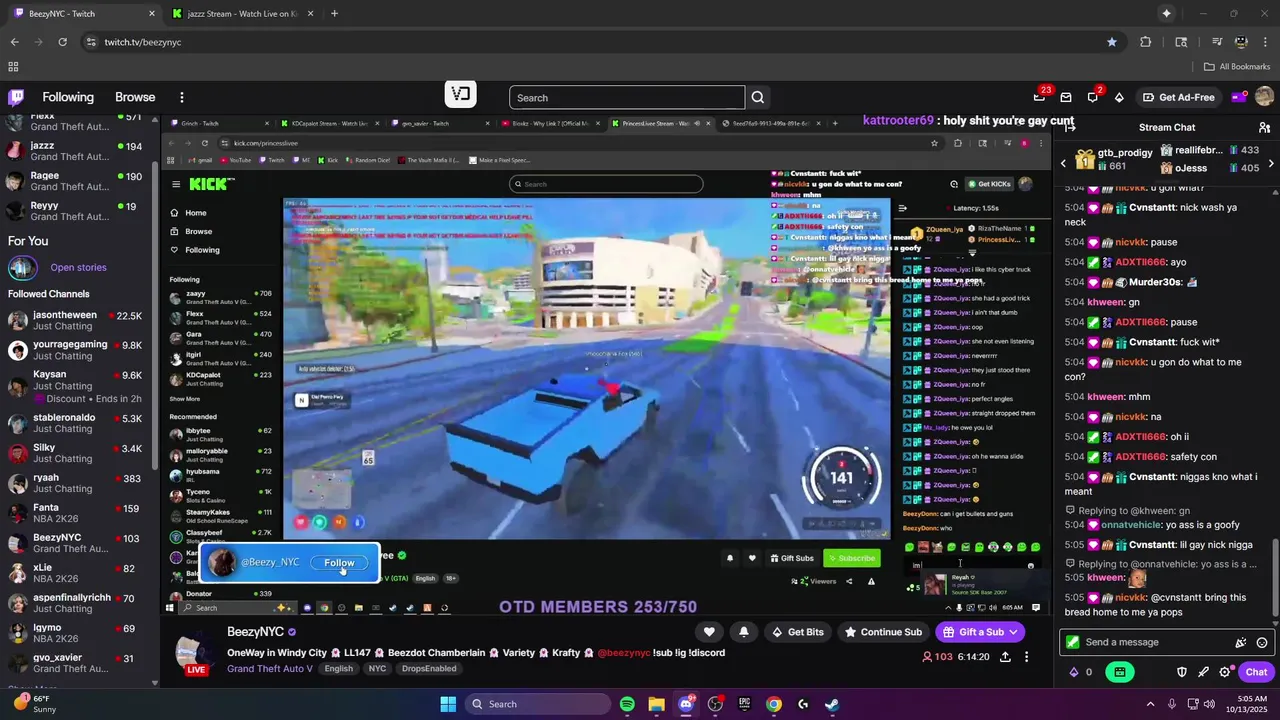The height and width of the screenshot is (720, 1280).
Task: Open chat settings gear icon
Action: (1225, 672)
